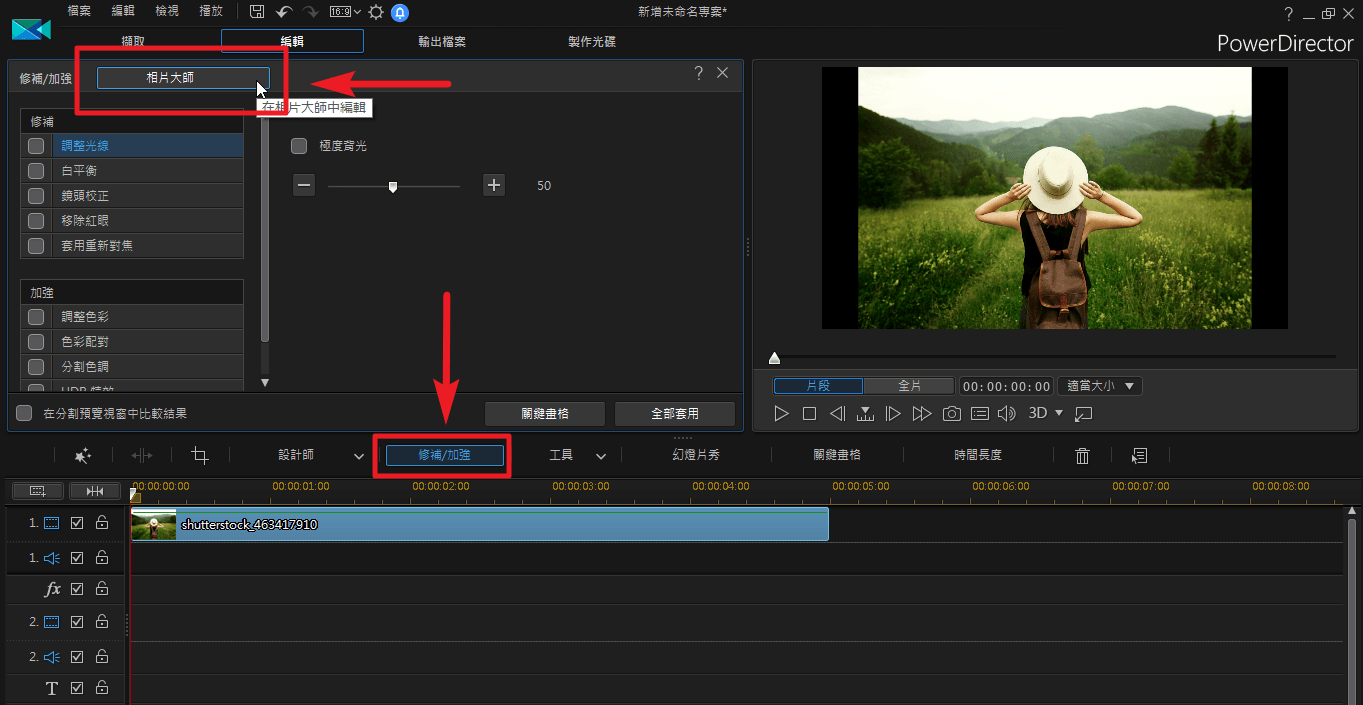Click the 關鍵畫格 button in panel
1363x705 pixels.
point(545,413)
